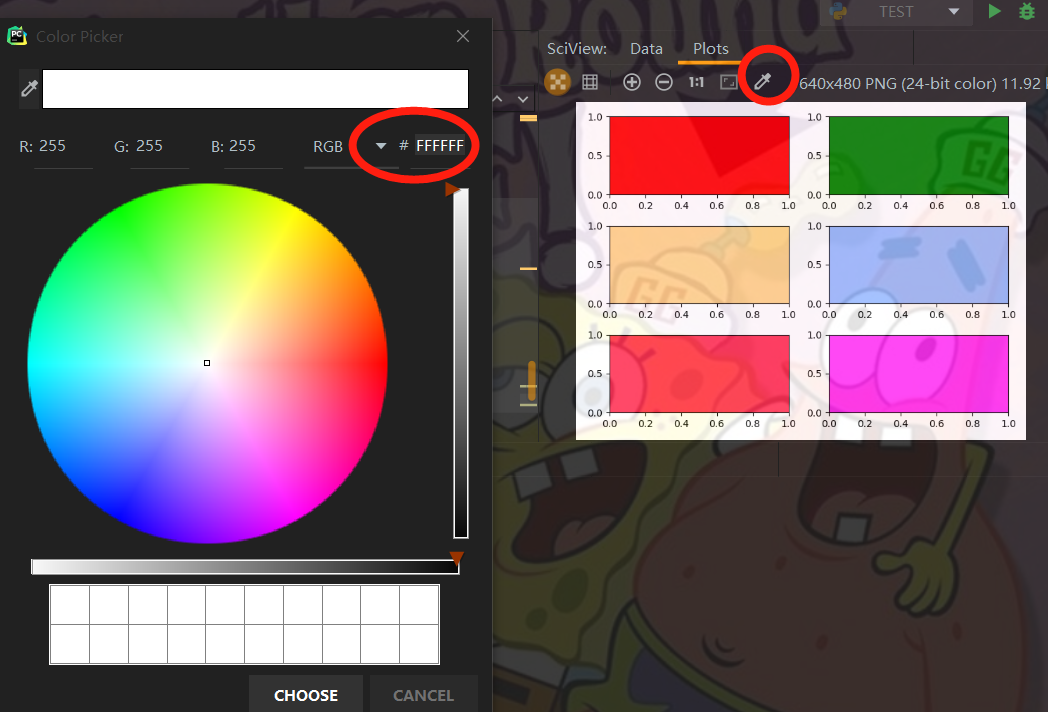Click the horizontal opacity slider below wheel
Viewport: 1048px width, 712px height.
click(245, 566)
